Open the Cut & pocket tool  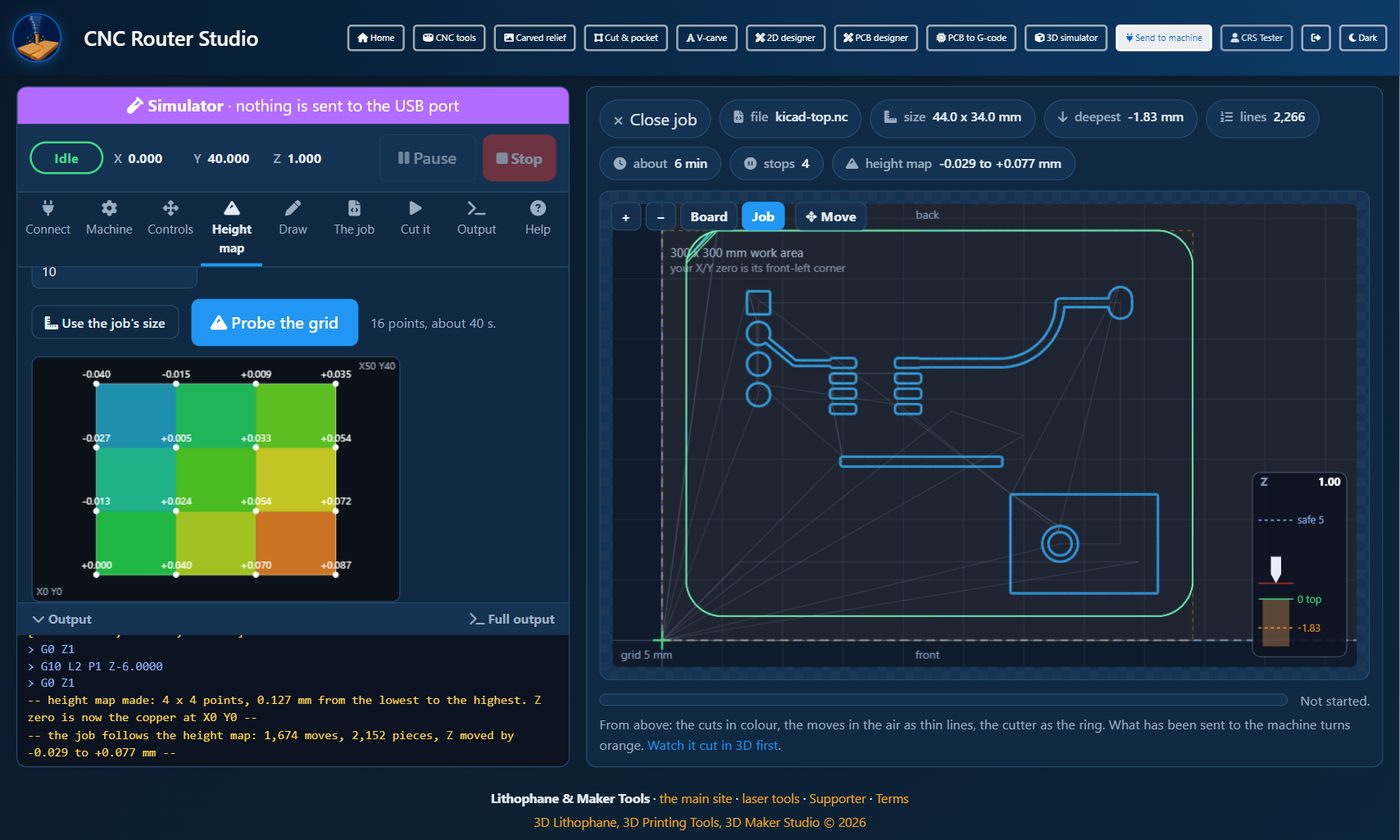pos(626,38)
